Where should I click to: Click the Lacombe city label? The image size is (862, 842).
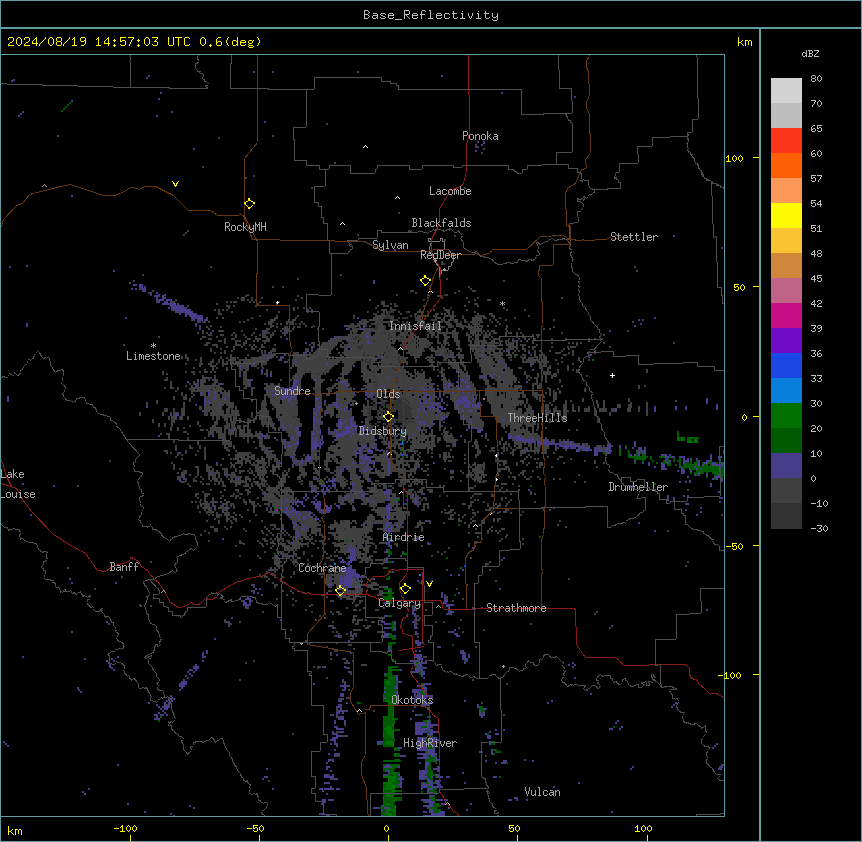point(450,191)
